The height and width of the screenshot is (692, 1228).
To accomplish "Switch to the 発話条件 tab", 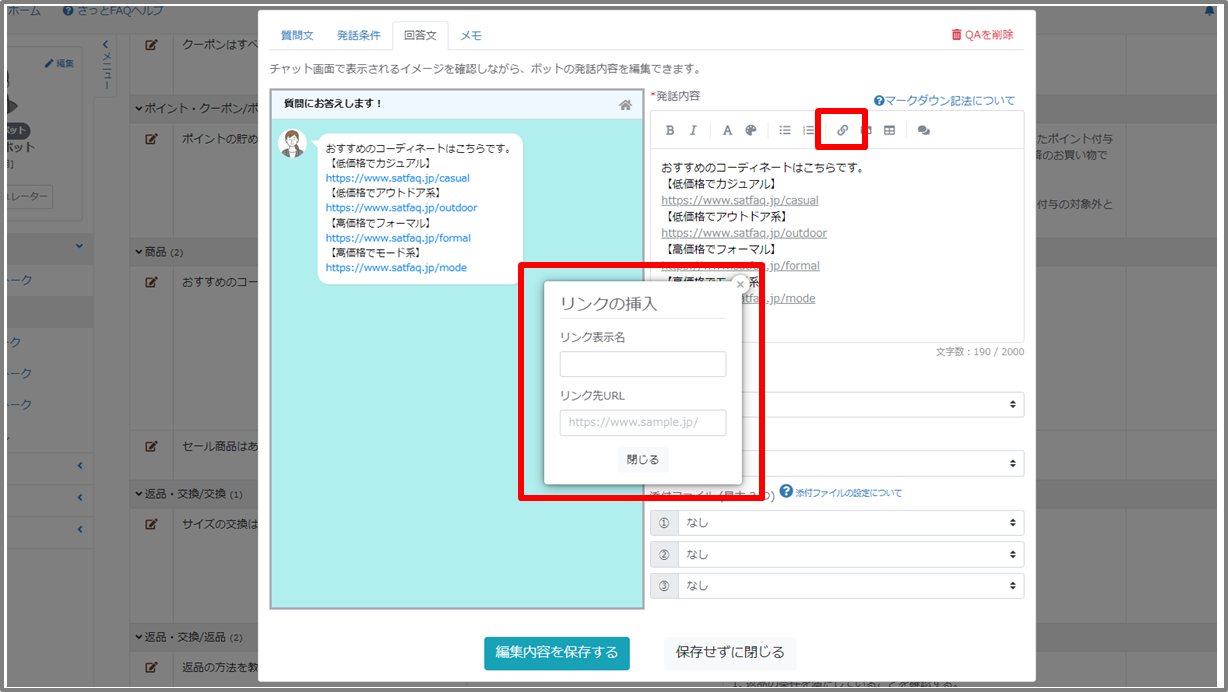I will [x=358, y=35].
